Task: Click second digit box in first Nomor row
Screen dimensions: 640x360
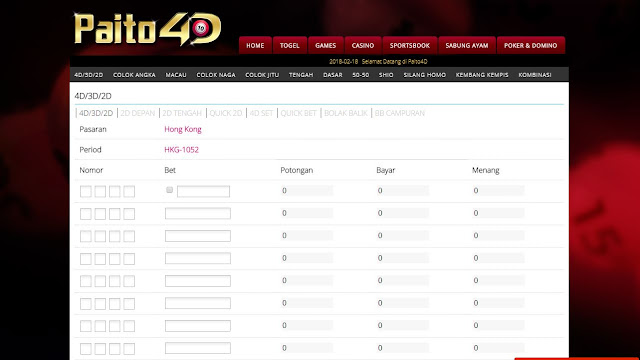Action: pyautogui.click(x=100, y=191)
